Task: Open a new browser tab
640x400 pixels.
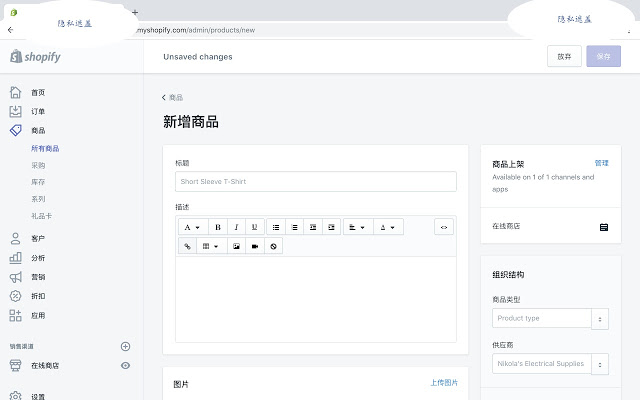Action: tap(135, 12)
